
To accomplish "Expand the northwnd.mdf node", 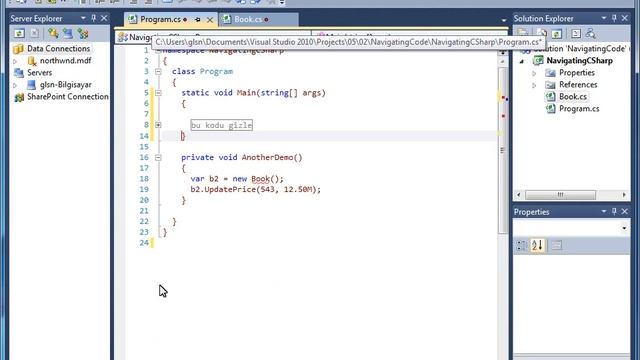I will pyautogui.click(x=15, y=61).
